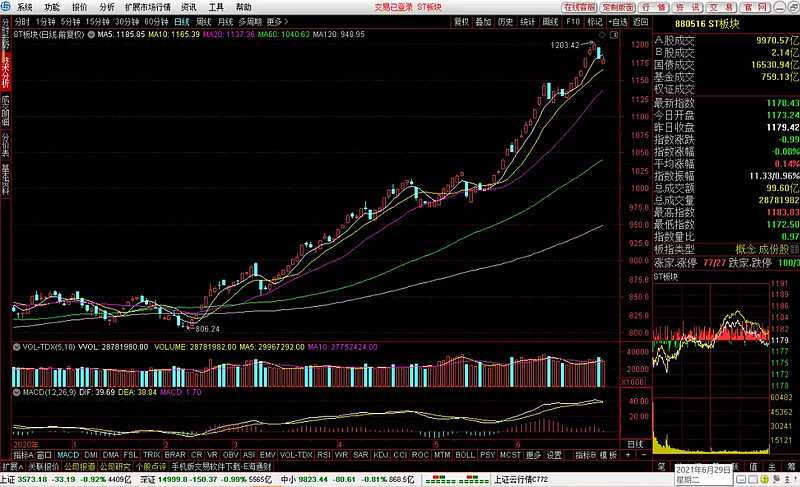The height and width of the screenshot is (487, 800).
Task: Open indicator 设置 settings
Action: pos(554,455)
